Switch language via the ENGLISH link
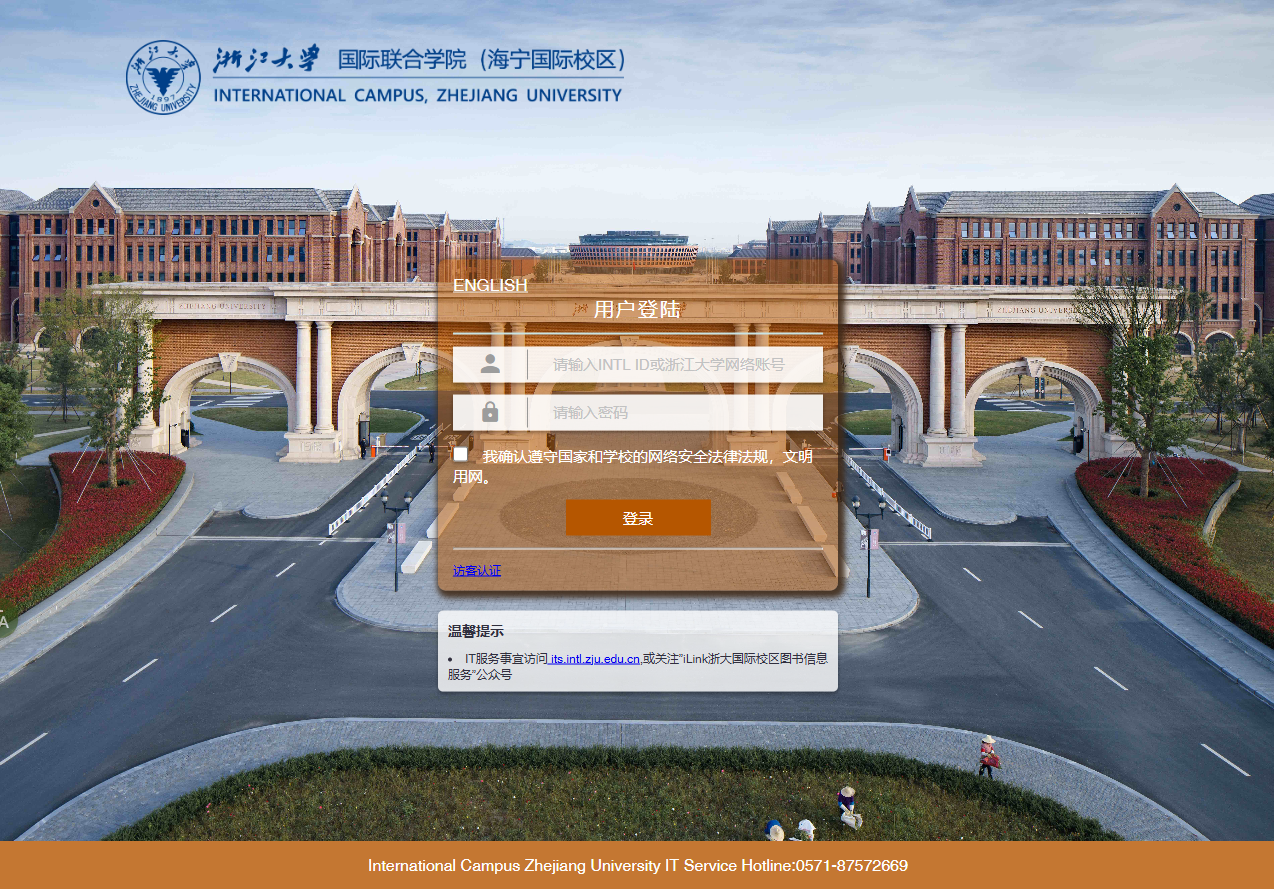Viewport: 1274px width, 889px height. click(490, 286)
